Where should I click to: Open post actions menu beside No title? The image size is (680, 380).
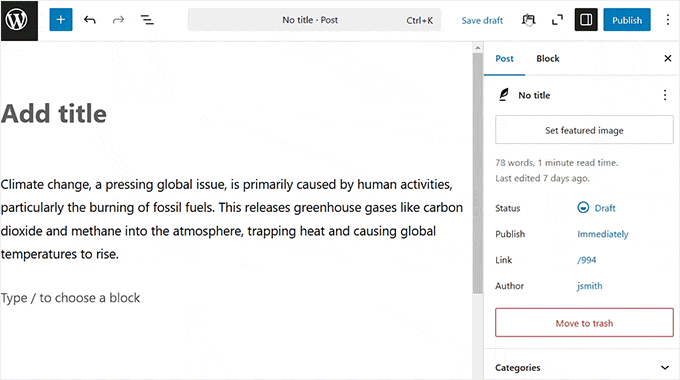point(665,95)
